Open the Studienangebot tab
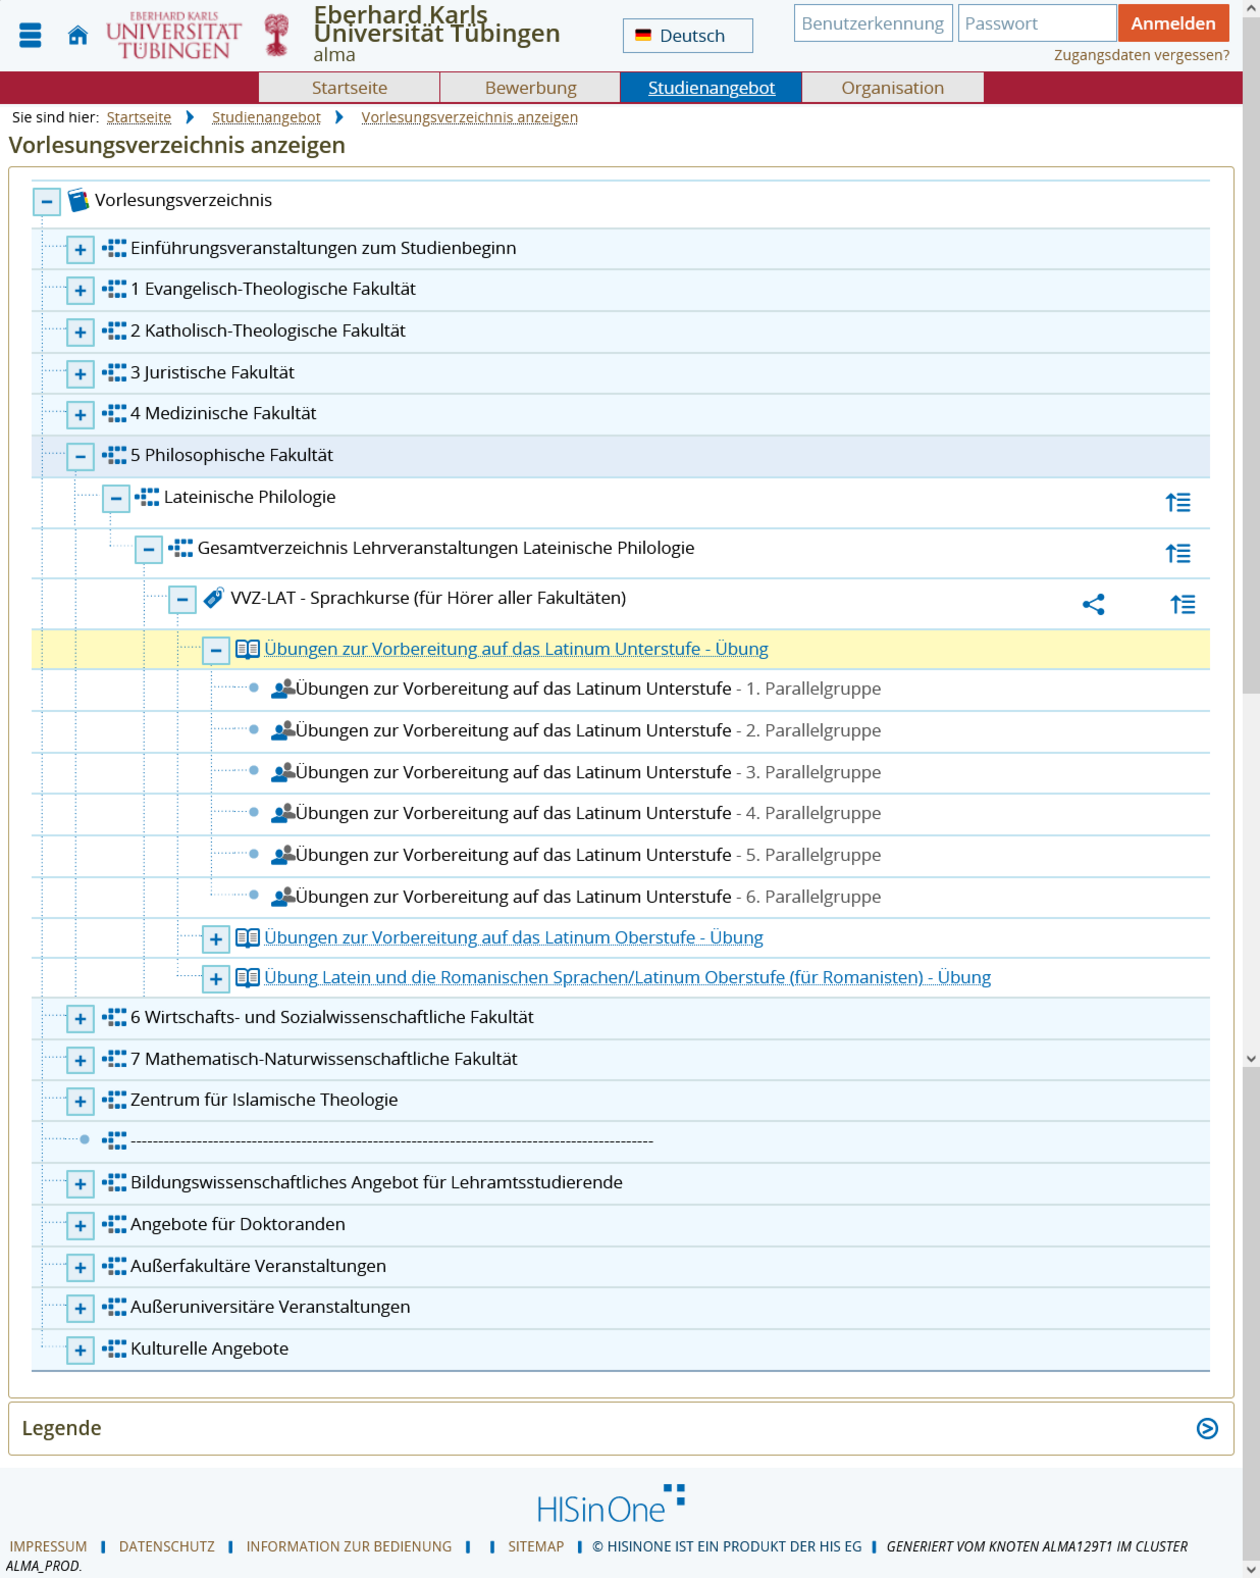Screen dimensions: 1260x1578 (711, 87)
